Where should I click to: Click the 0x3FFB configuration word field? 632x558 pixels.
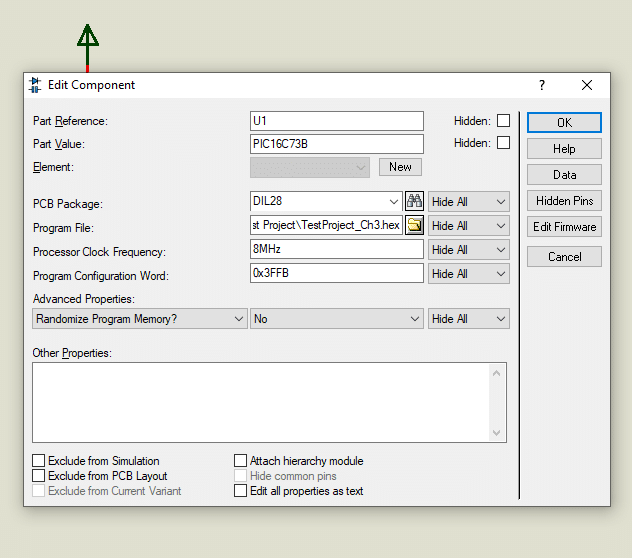(337, 273)
